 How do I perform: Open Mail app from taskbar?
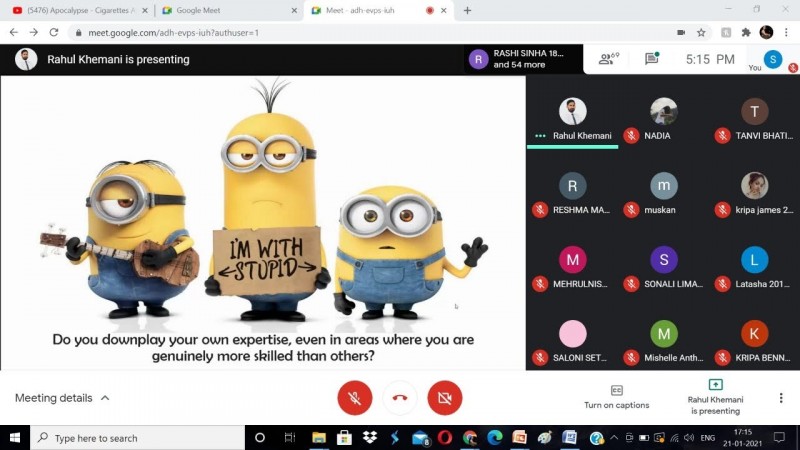(420, 438)
